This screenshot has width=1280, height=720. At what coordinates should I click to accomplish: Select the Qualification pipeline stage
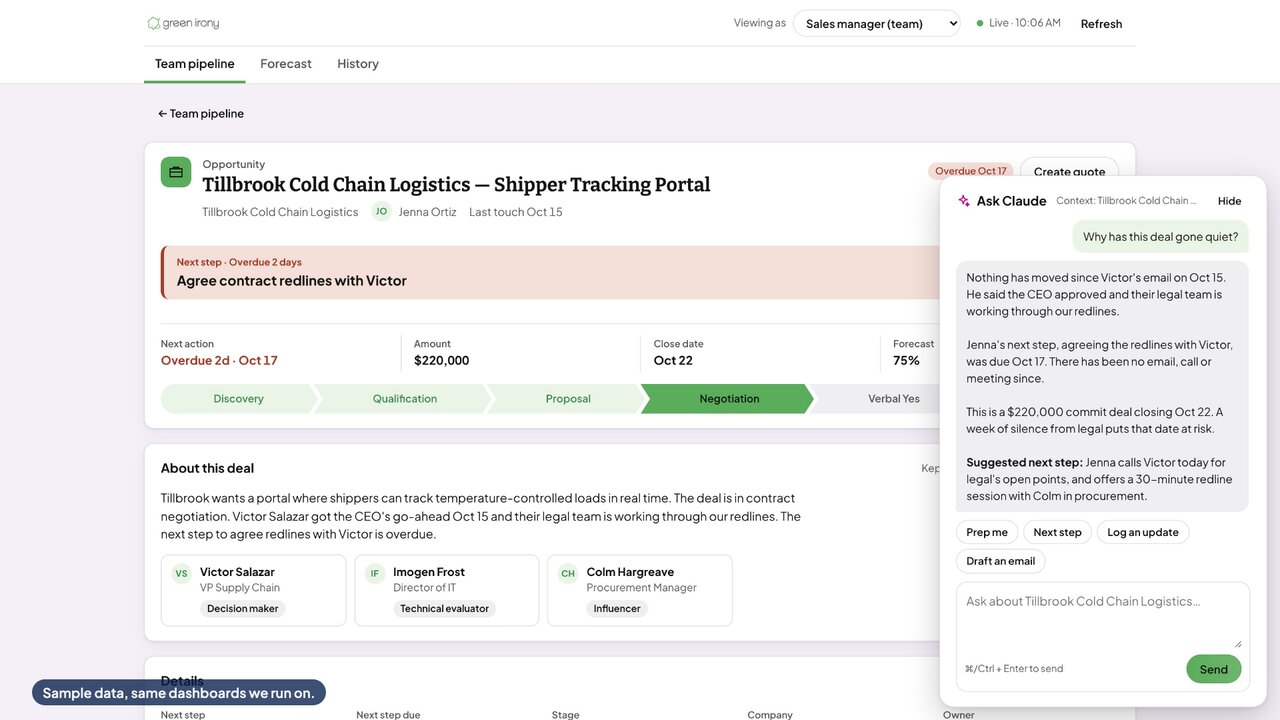tap(405, 398)
